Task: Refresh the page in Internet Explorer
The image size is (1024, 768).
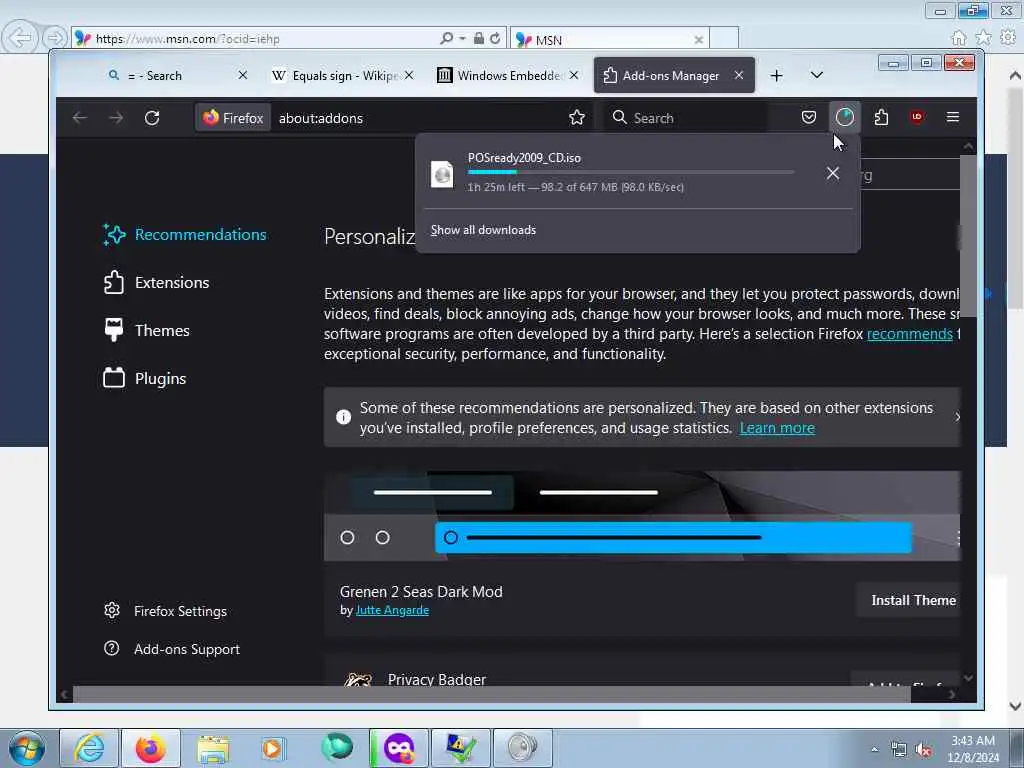Action: pyautogui.click(x=495, y=39)
